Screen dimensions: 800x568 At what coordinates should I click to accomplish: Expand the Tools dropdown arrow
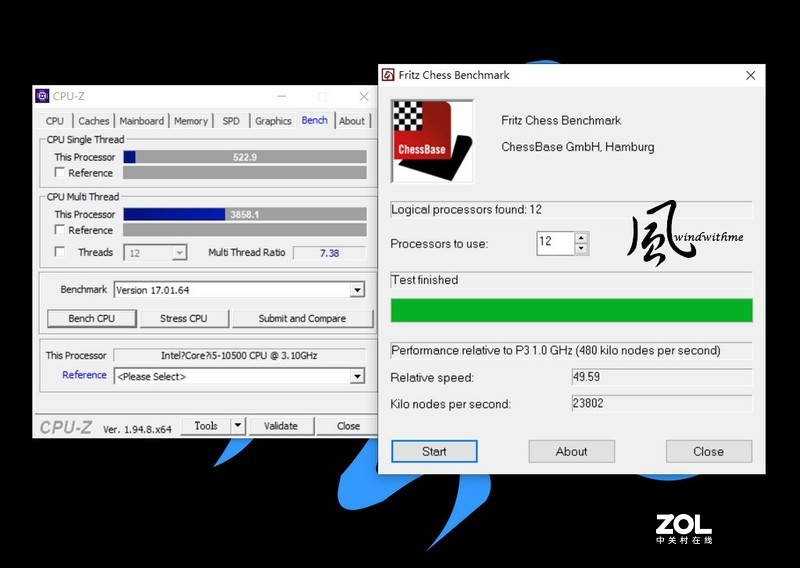pyautogui.click(x=238, y=426)
